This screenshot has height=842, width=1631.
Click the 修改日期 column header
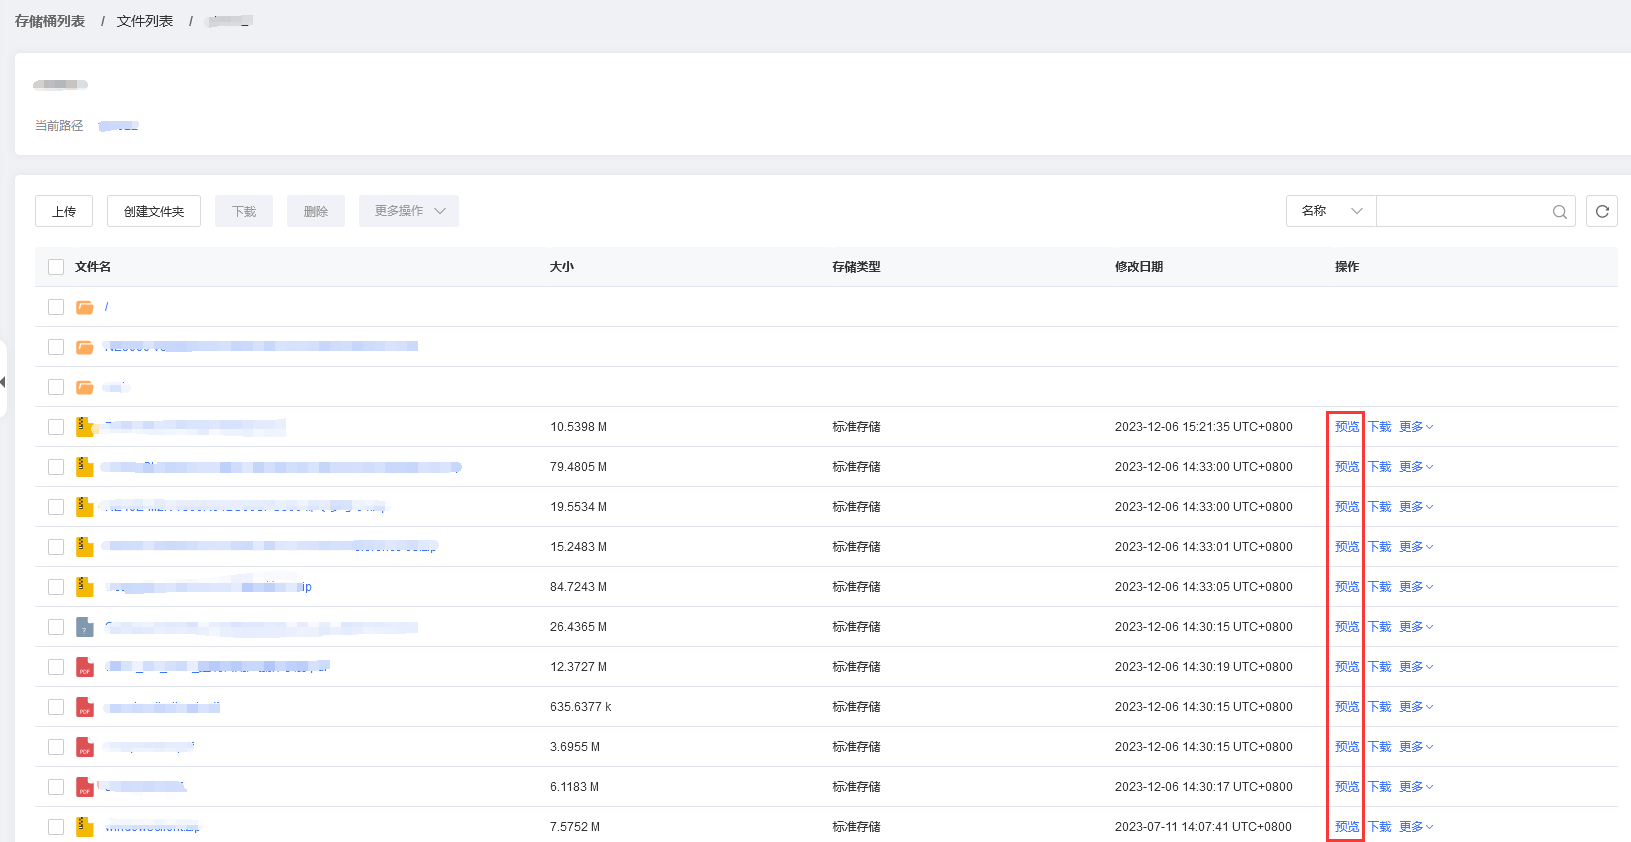[x=1139, y=267]
